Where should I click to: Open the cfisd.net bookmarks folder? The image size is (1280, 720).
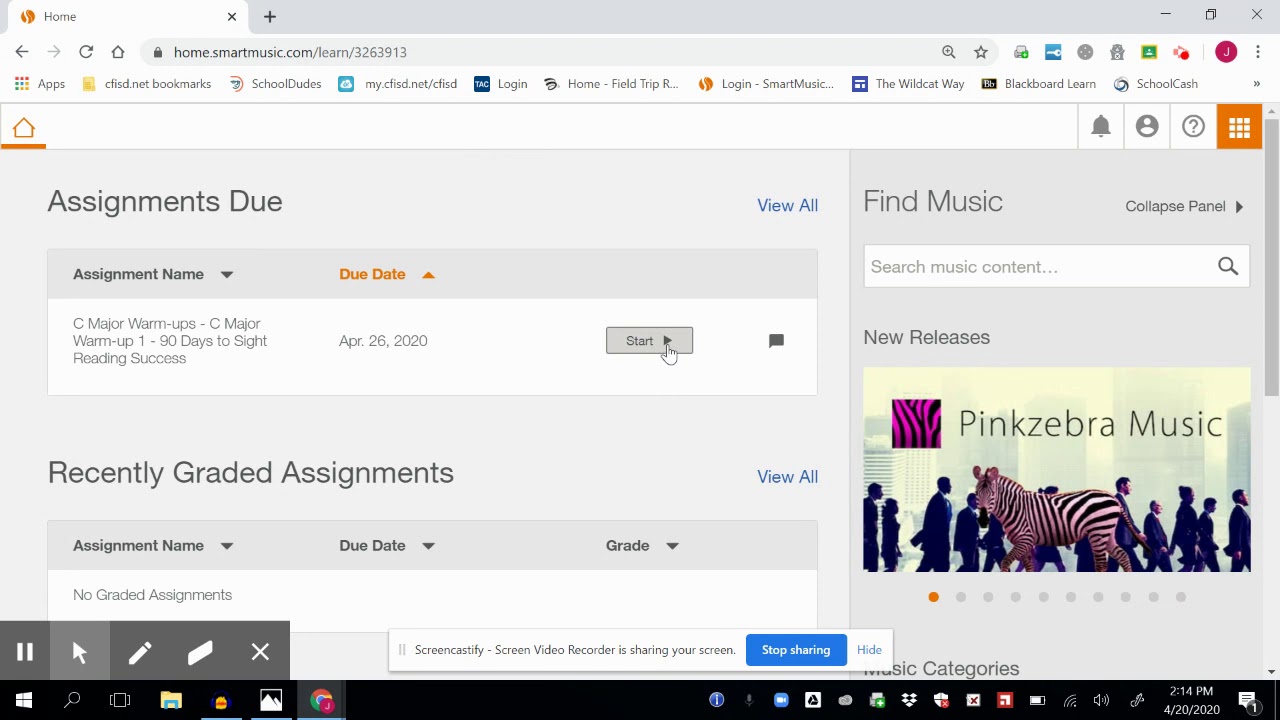[146, 84]
